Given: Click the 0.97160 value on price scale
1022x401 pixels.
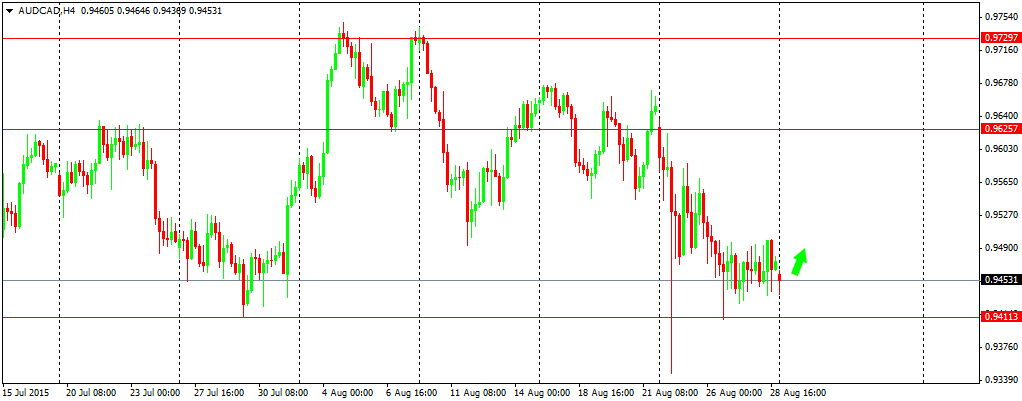Looking at the screenshot, I should (x=1000, y=50).
